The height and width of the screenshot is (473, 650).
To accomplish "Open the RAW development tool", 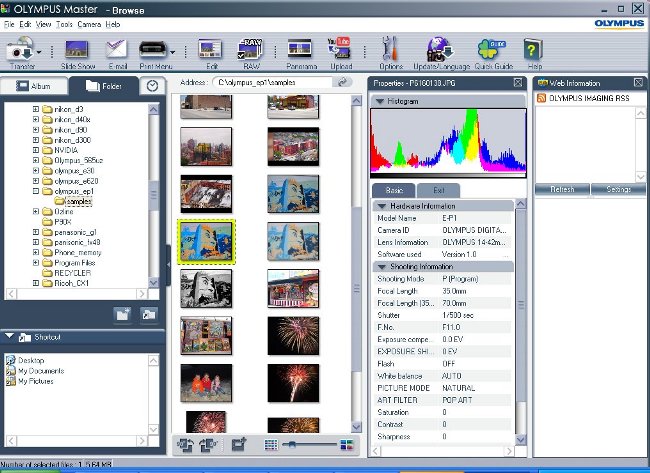I will (x=253, y=49).
